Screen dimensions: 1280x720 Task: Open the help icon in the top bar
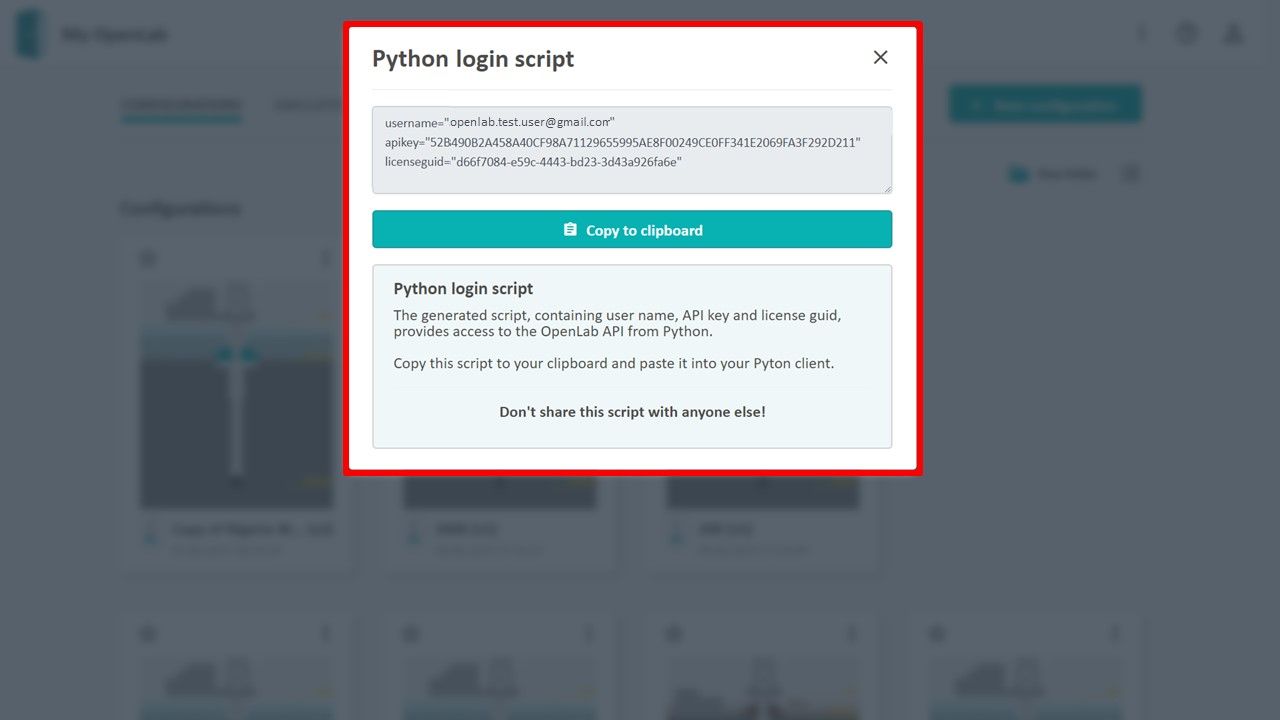(1187, 34)
